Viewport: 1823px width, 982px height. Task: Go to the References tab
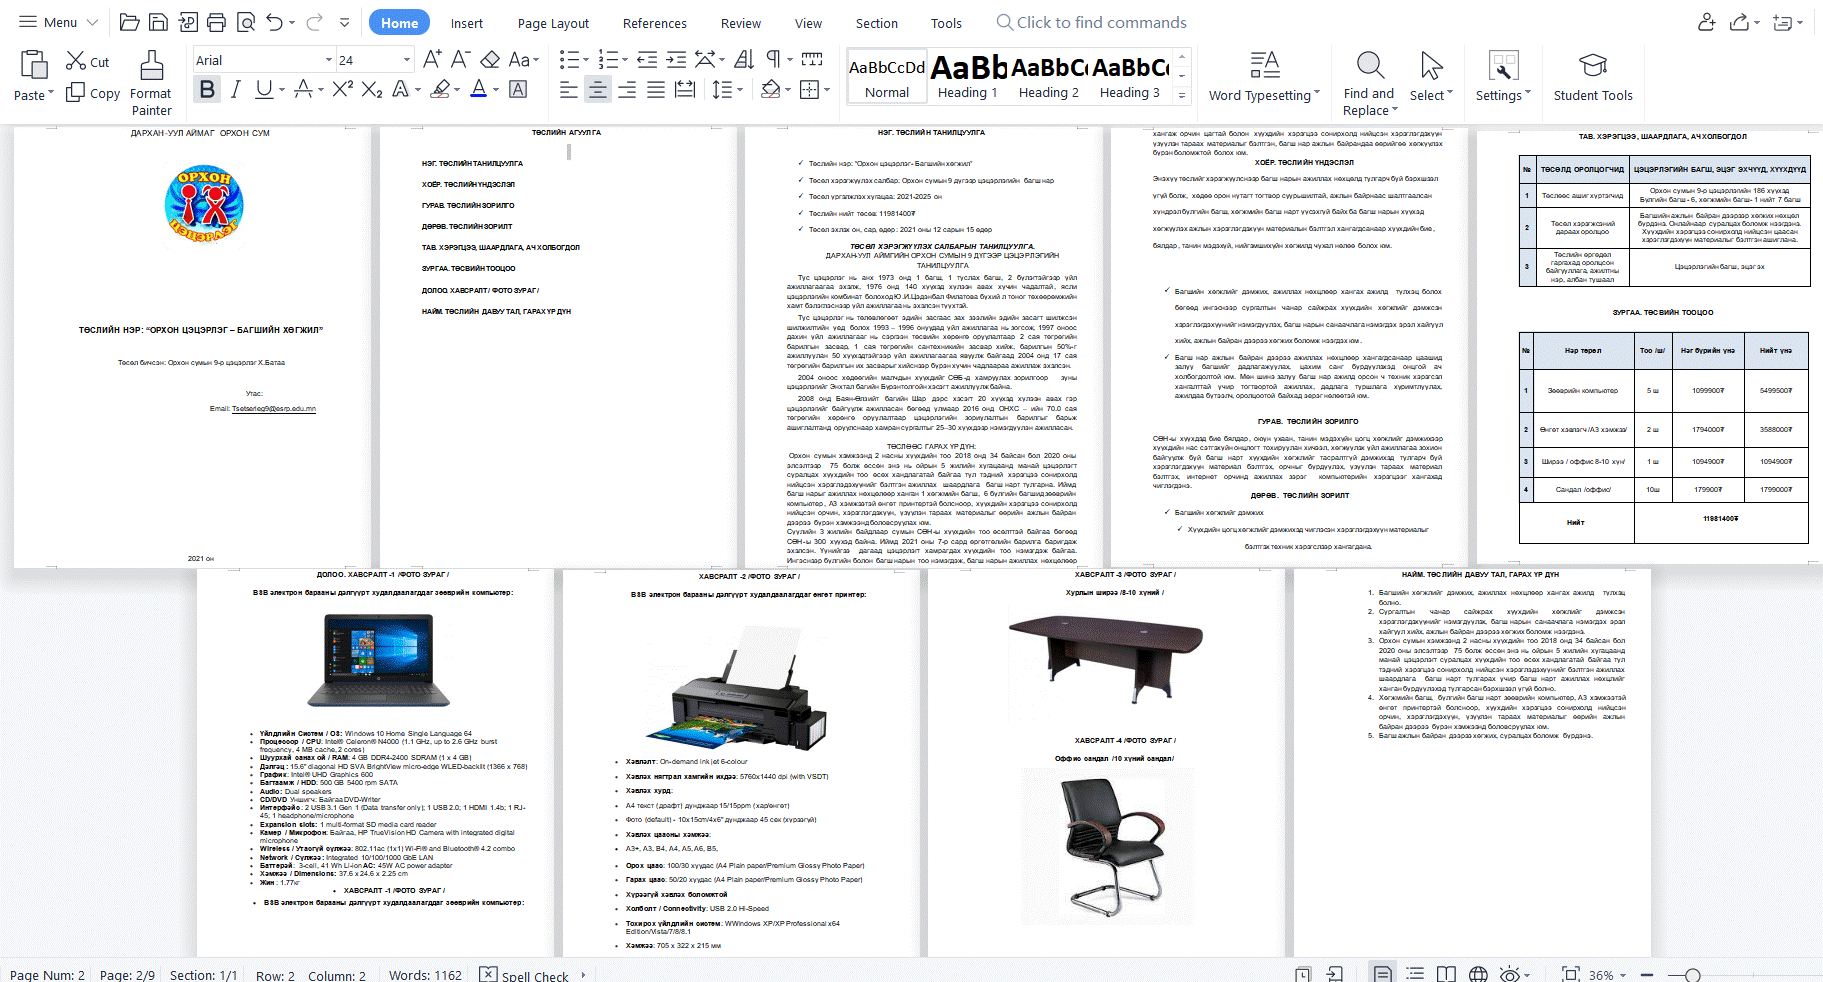pos(654,23)
